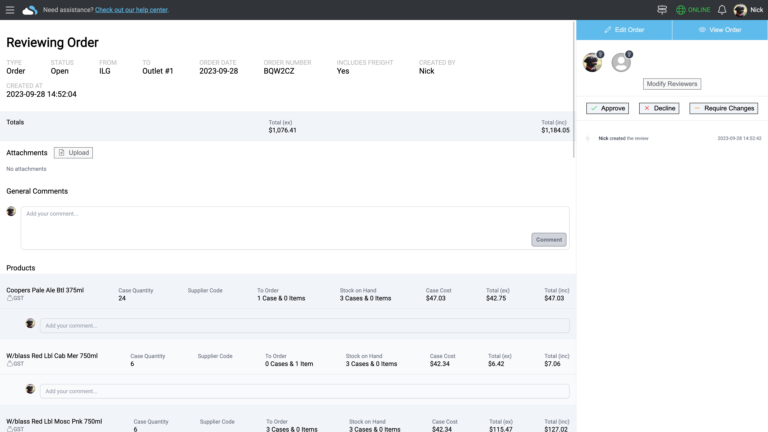The width and height of the screenshot is (768, 432).
Task: Switch to View Order
Action: (x=720, y=30)
